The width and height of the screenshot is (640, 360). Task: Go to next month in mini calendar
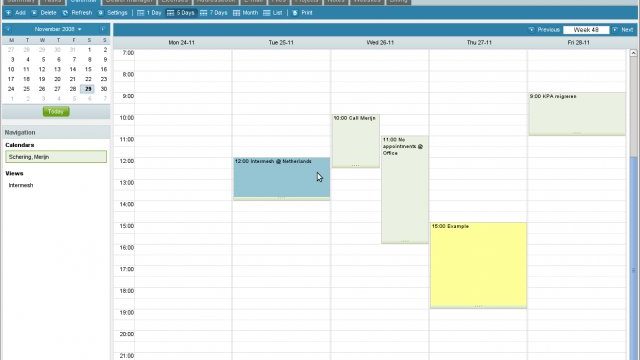click(103, 29)
